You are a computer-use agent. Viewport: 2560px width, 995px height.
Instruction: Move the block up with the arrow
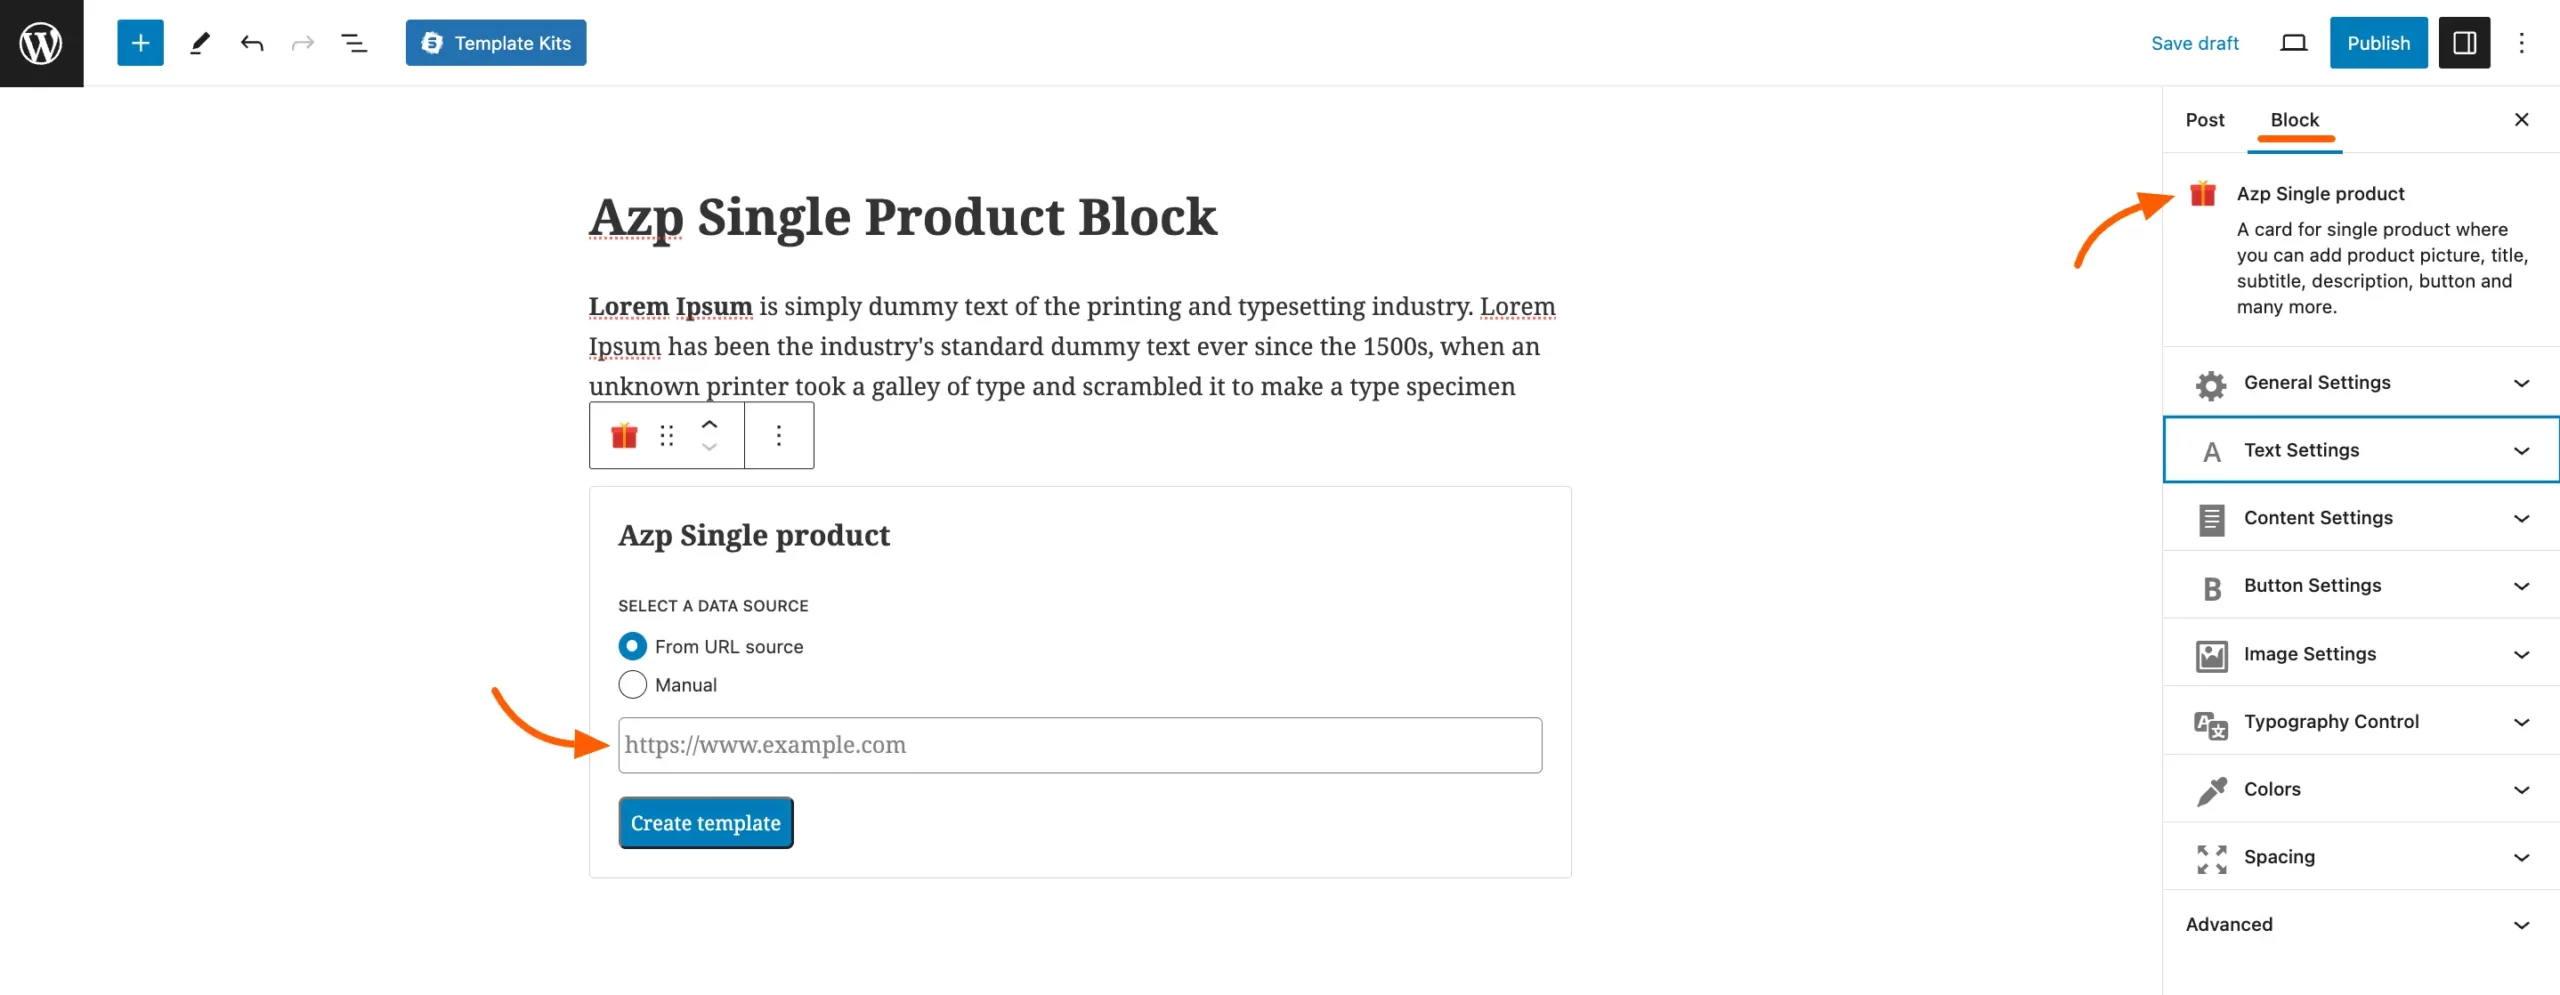coord(710,424)
